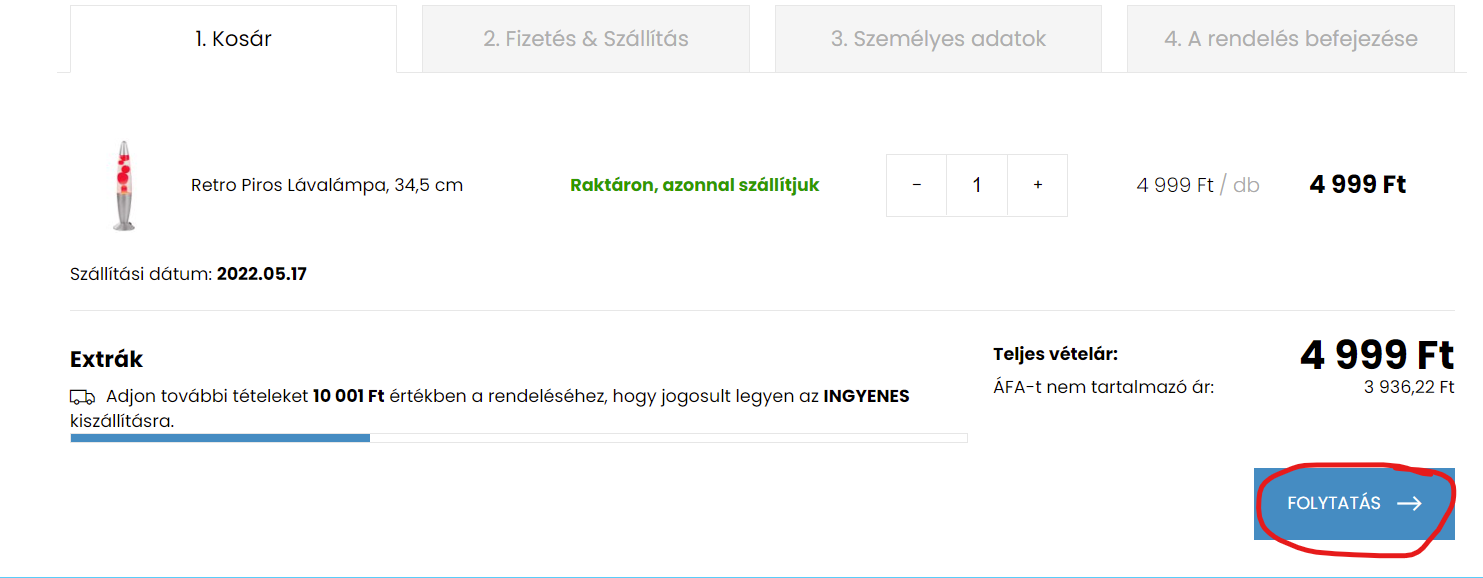Click the delivery truck icon under Extrák
The height and width of the screenshot is (578, 1483).
(x=83, y=397)
